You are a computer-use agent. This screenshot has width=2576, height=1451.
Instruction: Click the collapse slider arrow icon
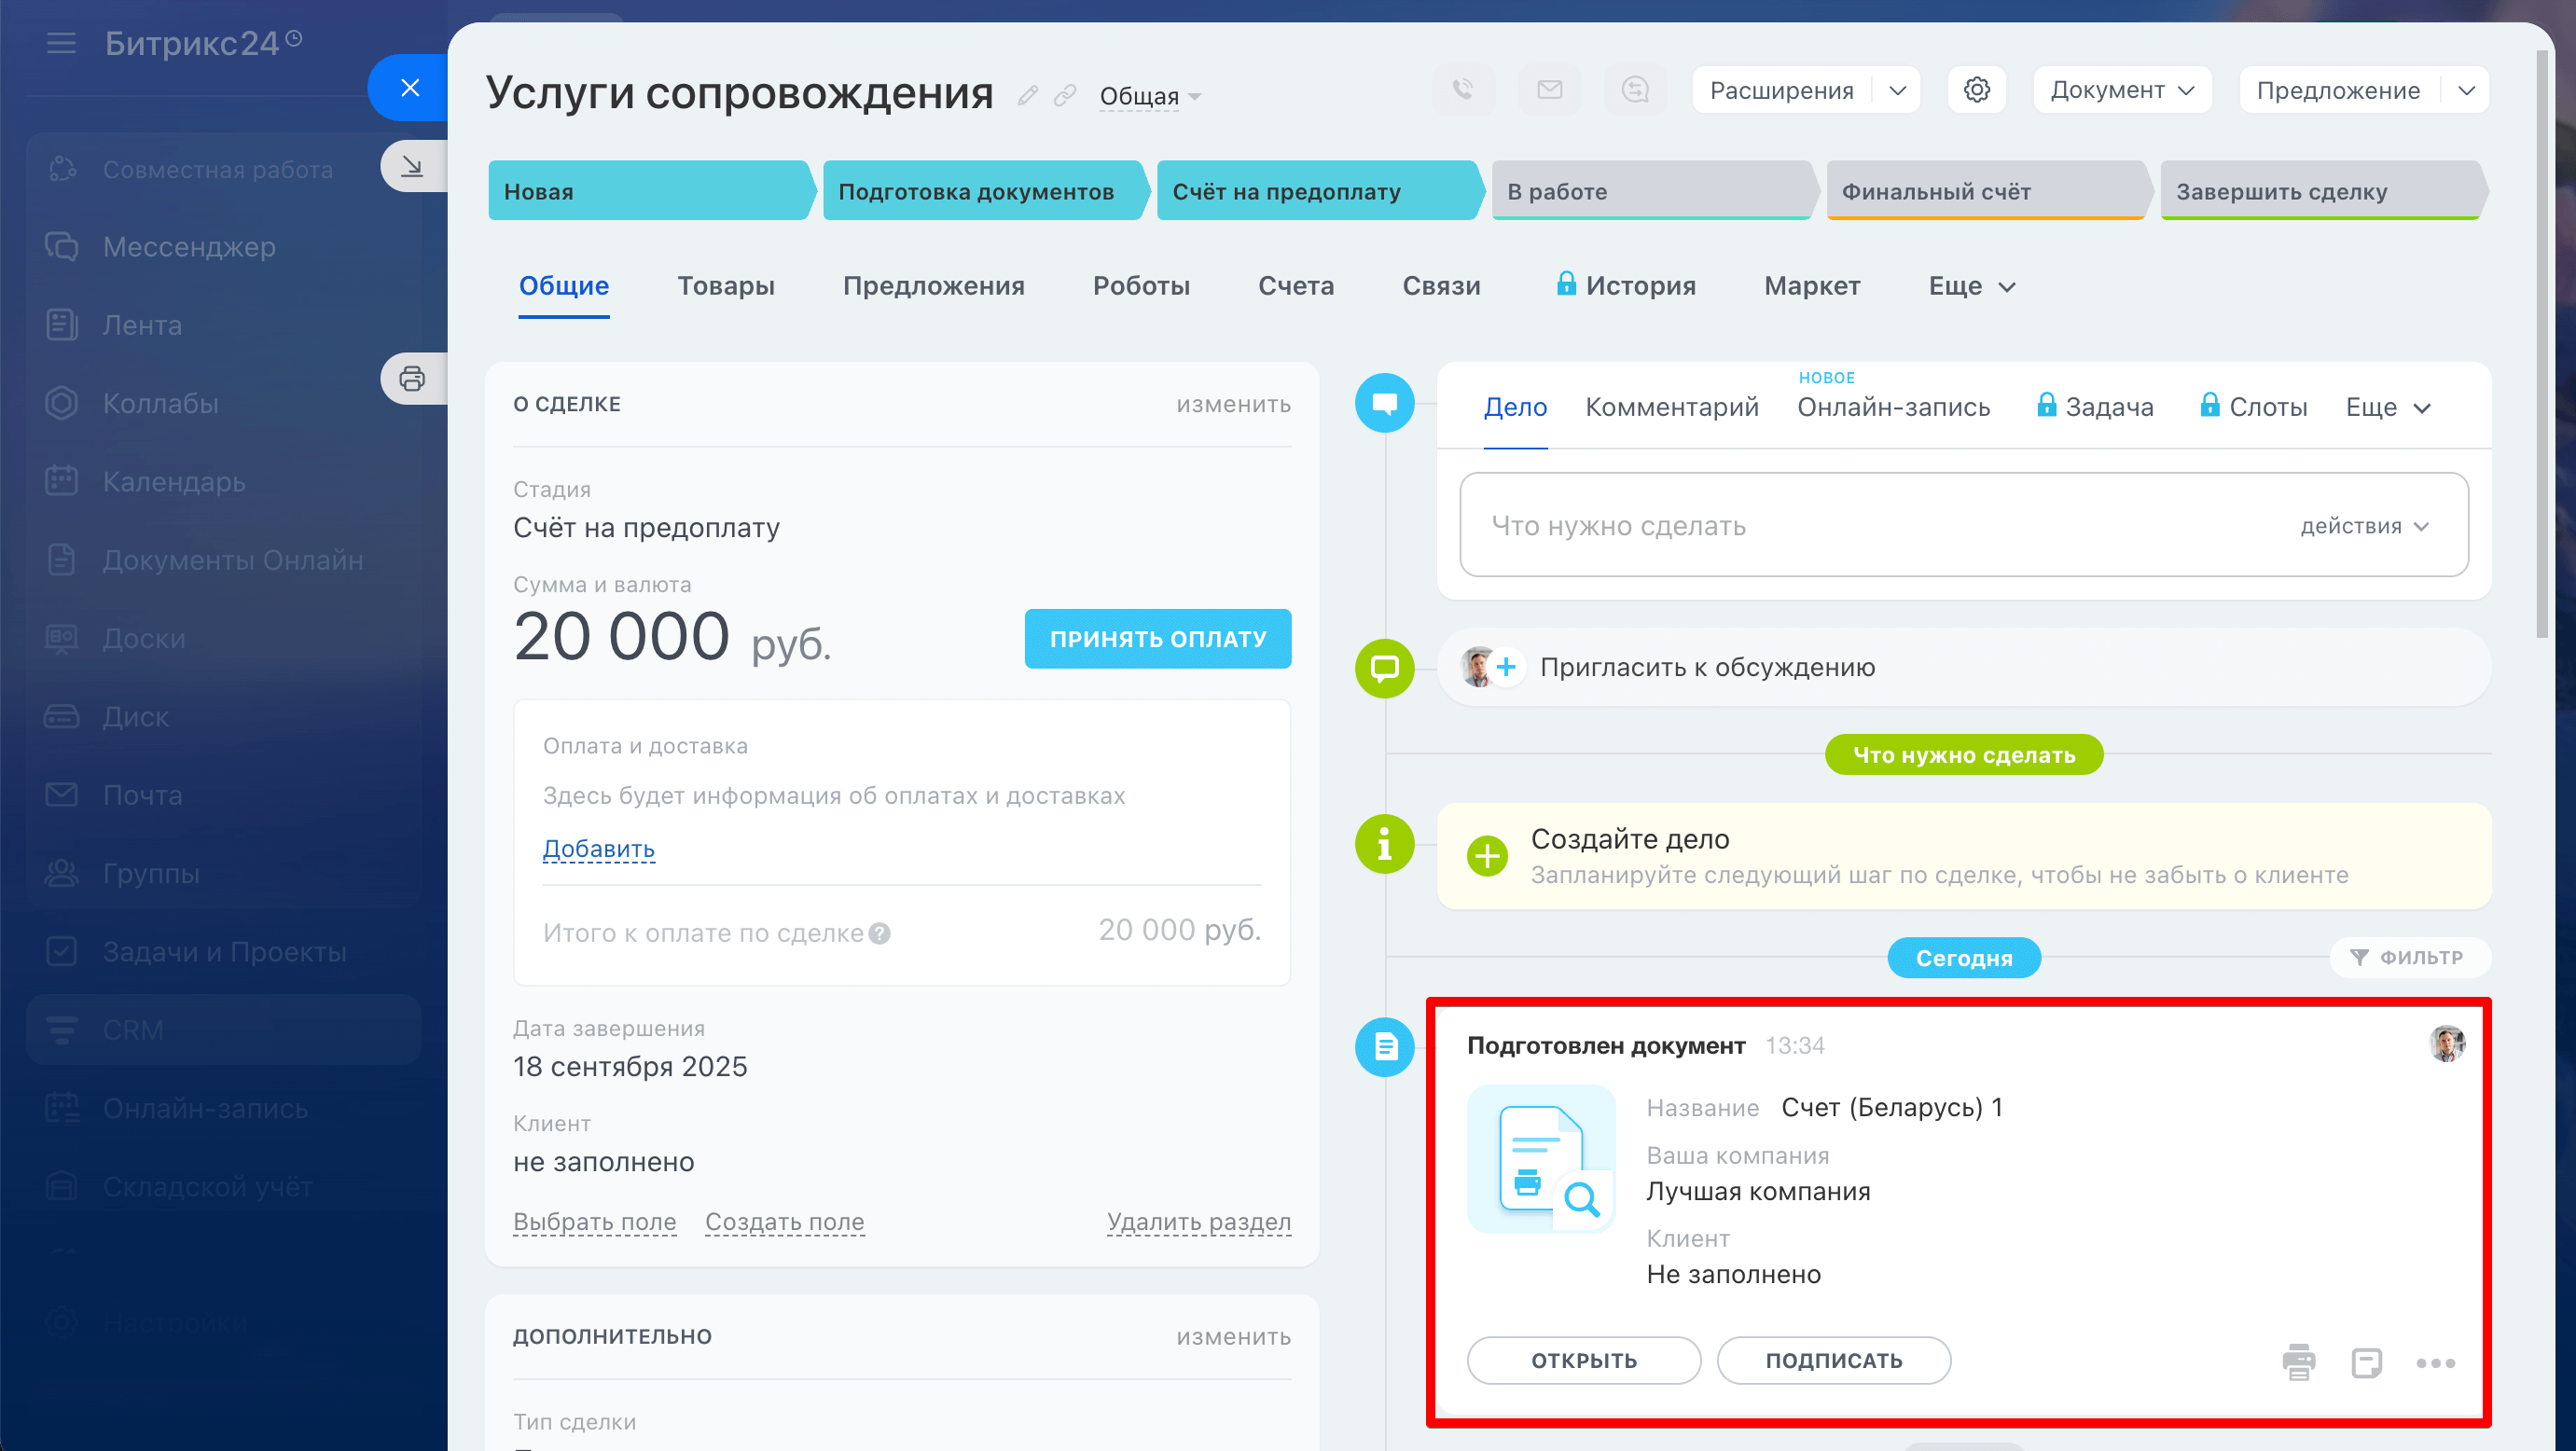(413, 166)
